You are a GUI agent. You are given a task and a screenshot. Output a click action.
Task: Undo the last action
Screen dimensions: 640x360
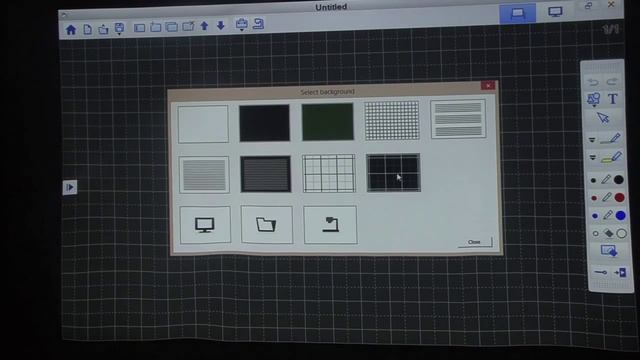pyautogui.click(x=593, y=82)
